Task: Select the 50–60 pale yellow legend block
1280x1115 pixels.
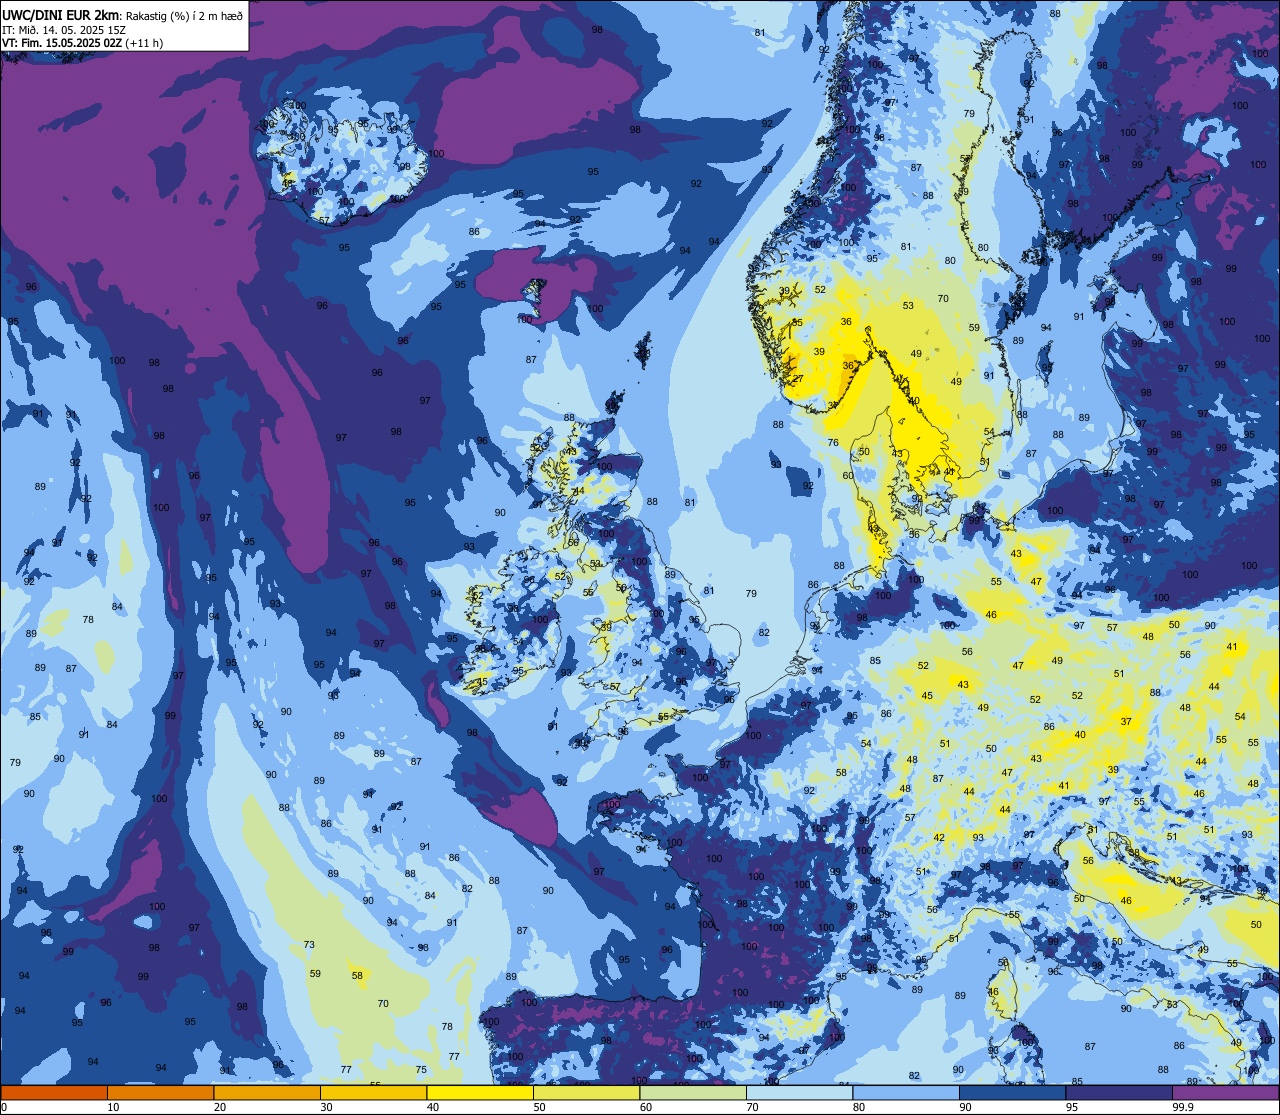Action: coord(586,1092)
